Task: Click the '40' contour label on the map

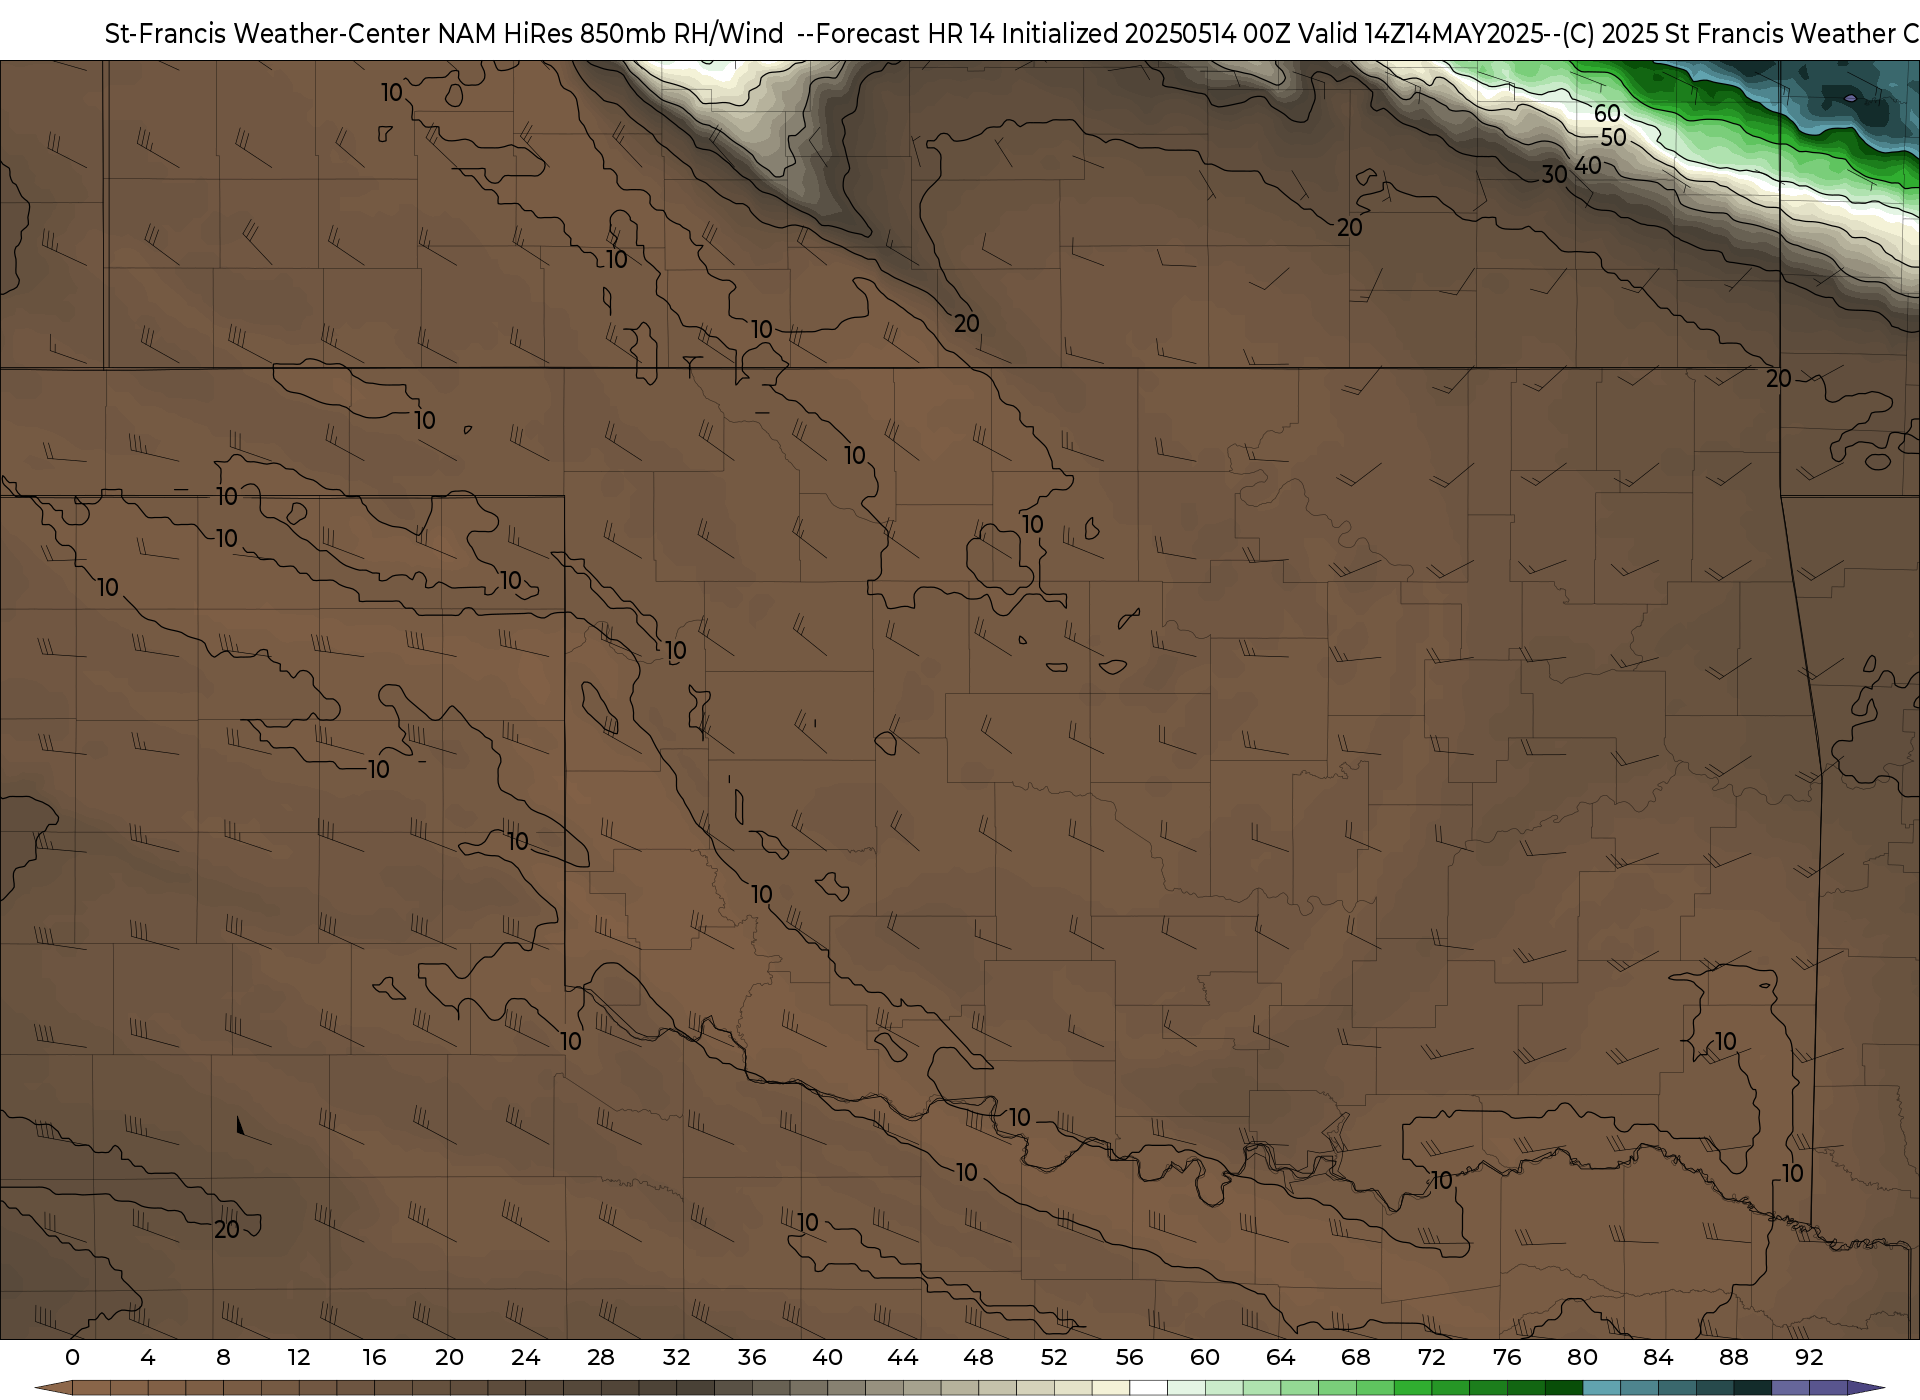Action: tap(1588, 166)
